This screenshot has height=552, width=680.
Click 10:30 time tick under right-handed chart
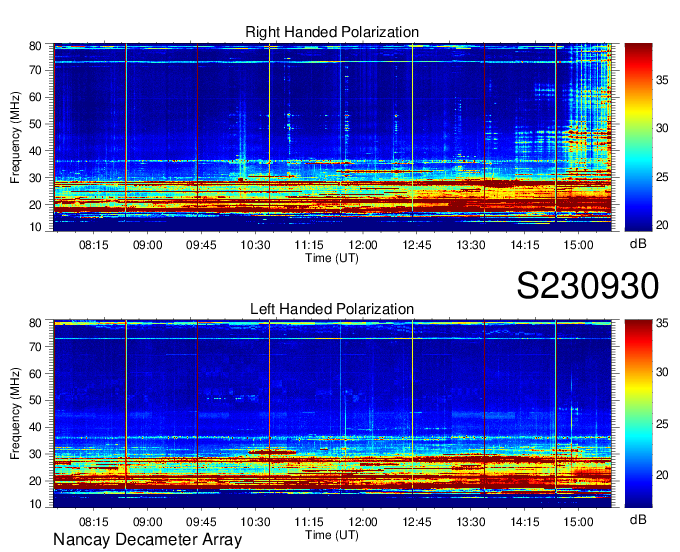pyautogui.click(x=255, y=245)
